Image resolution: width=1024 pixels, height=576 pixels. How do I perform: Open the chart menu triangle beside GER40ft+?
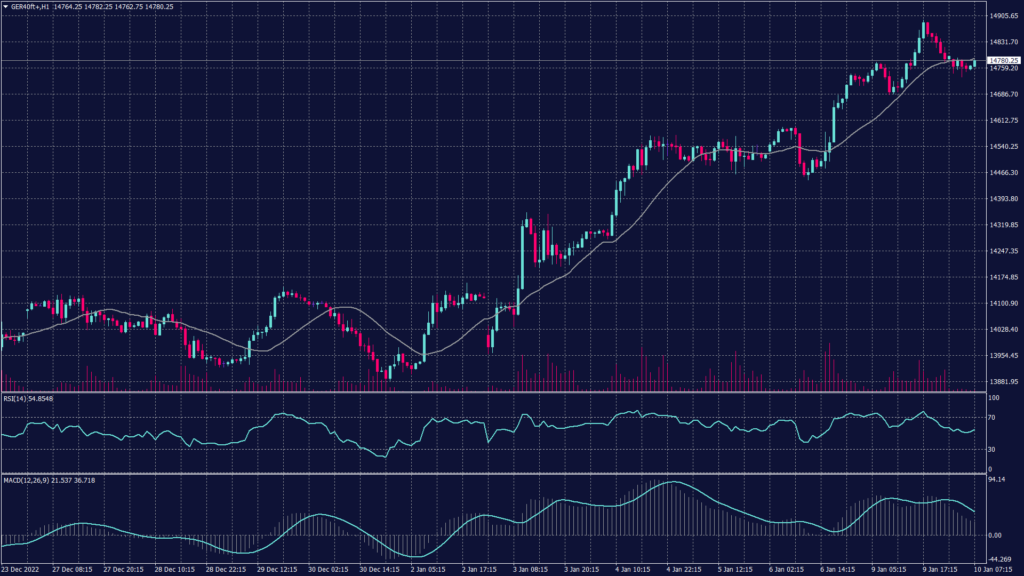coord(5,6)
